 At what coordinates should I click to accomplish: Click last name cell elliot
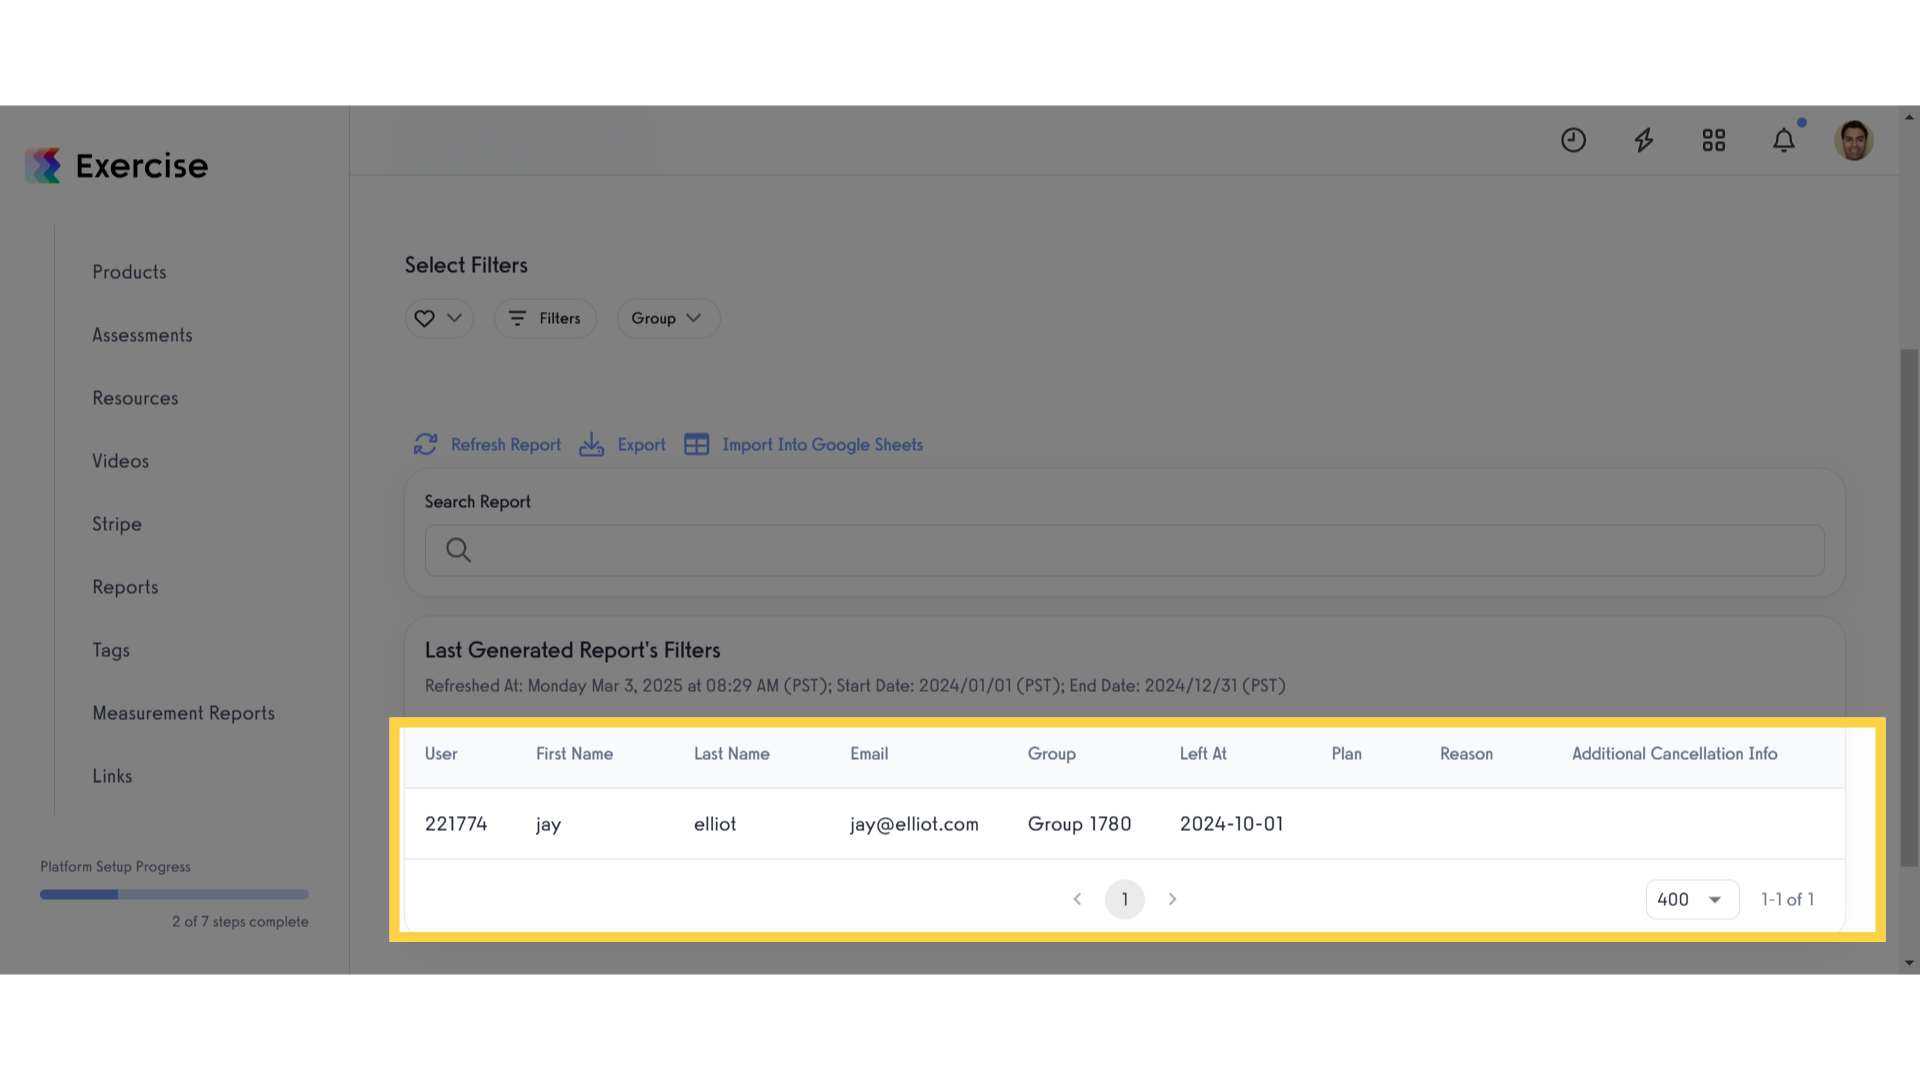coord(715,824)
